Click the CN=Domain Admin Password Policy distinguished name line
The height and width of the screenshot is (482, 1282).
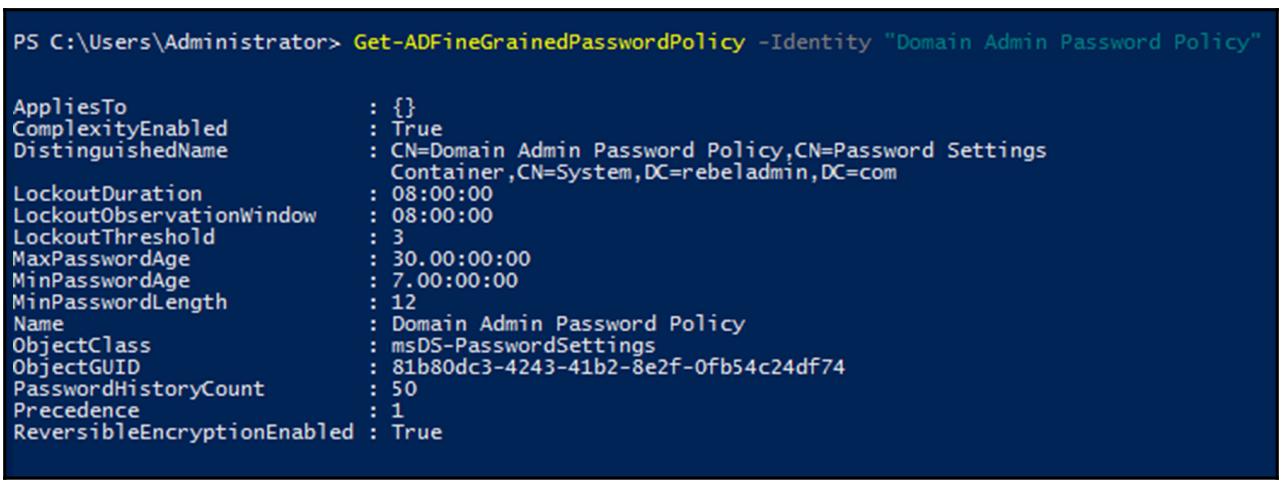tap(719, 150)
